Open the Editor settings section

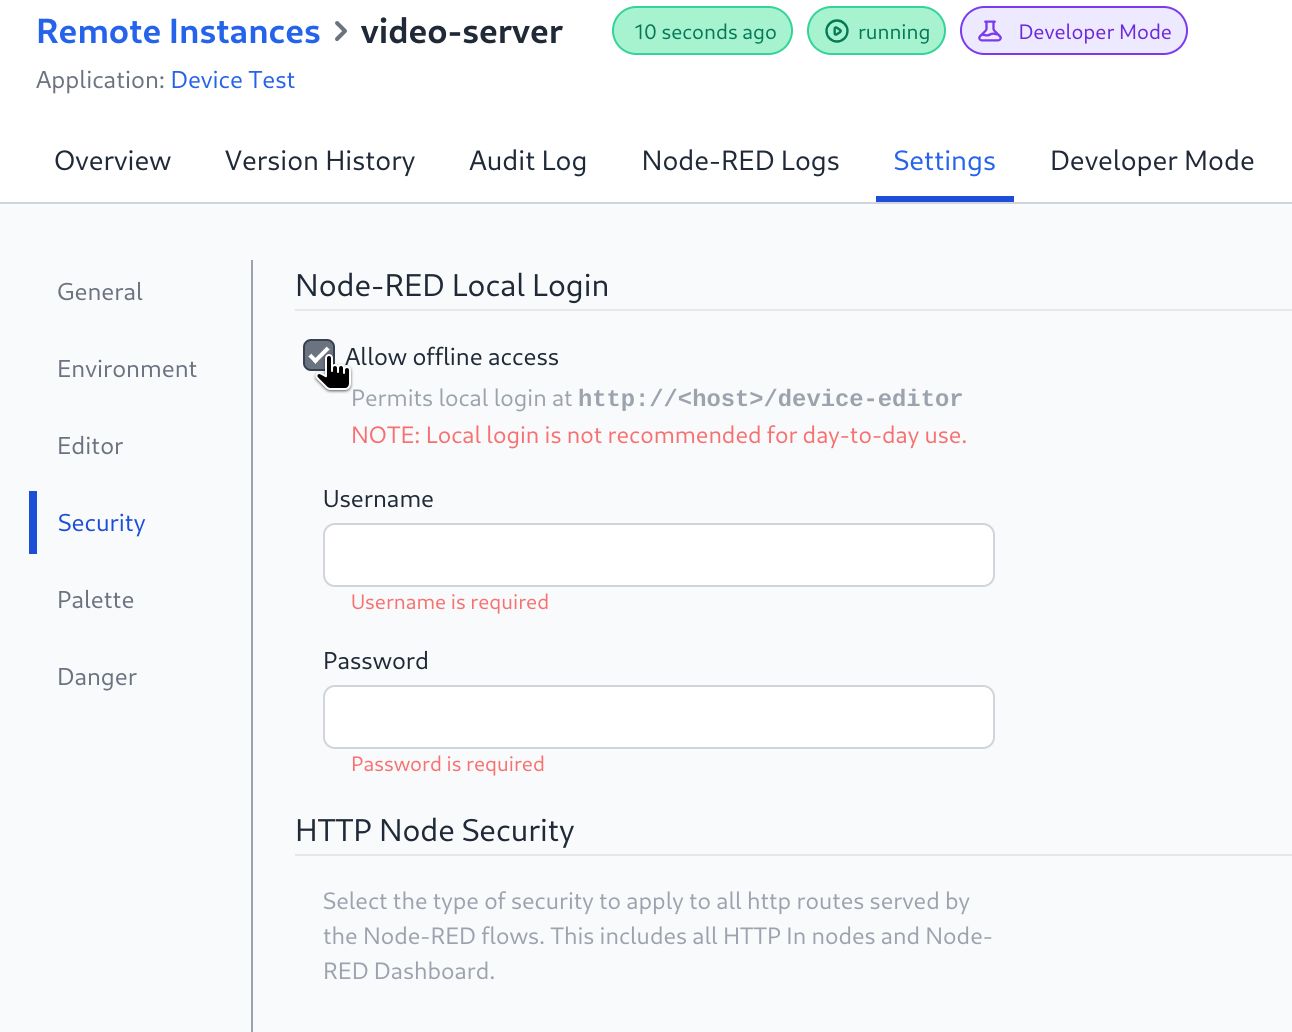(89, 446)
